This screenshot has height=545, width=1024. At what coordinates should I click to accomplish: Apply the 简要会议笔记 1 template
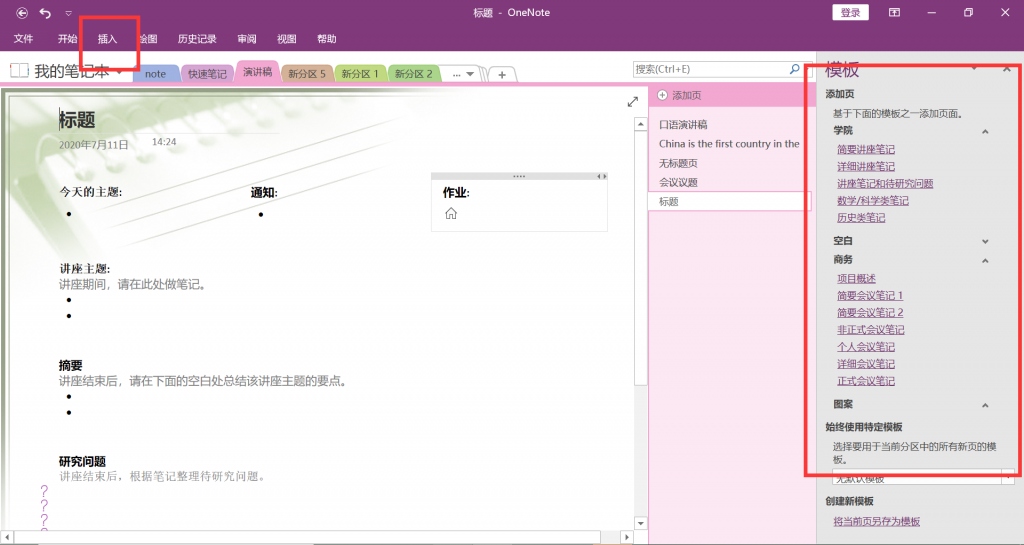click(x=870, y=296)
